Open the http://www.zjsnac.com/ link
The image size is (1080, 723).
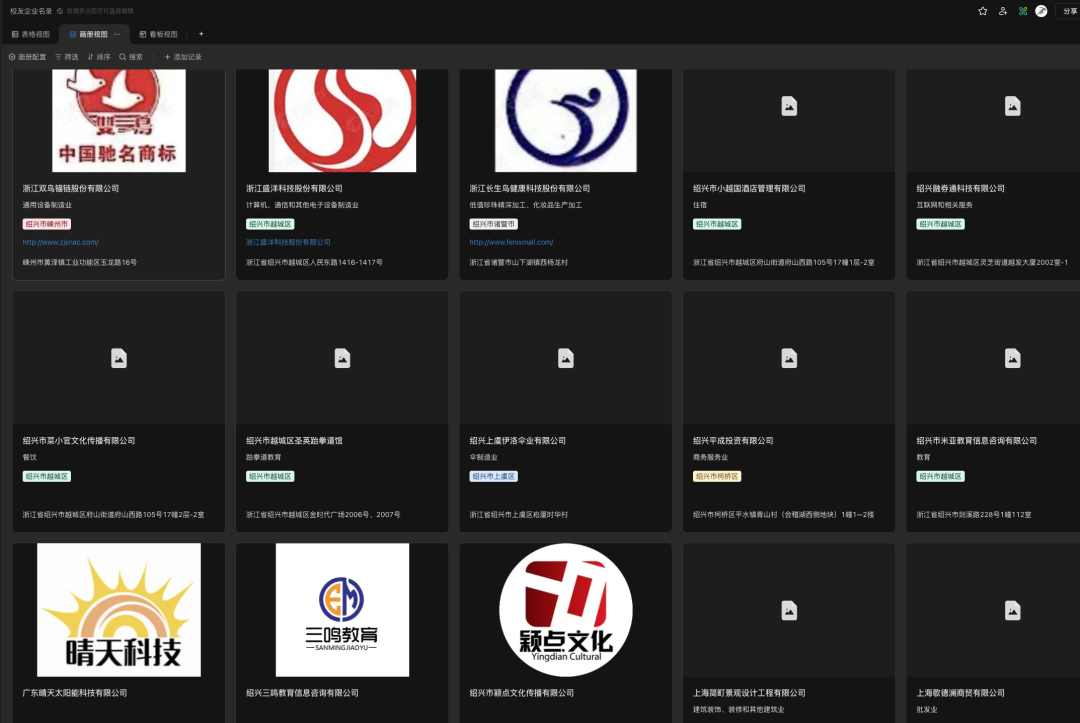pos(61,242)
